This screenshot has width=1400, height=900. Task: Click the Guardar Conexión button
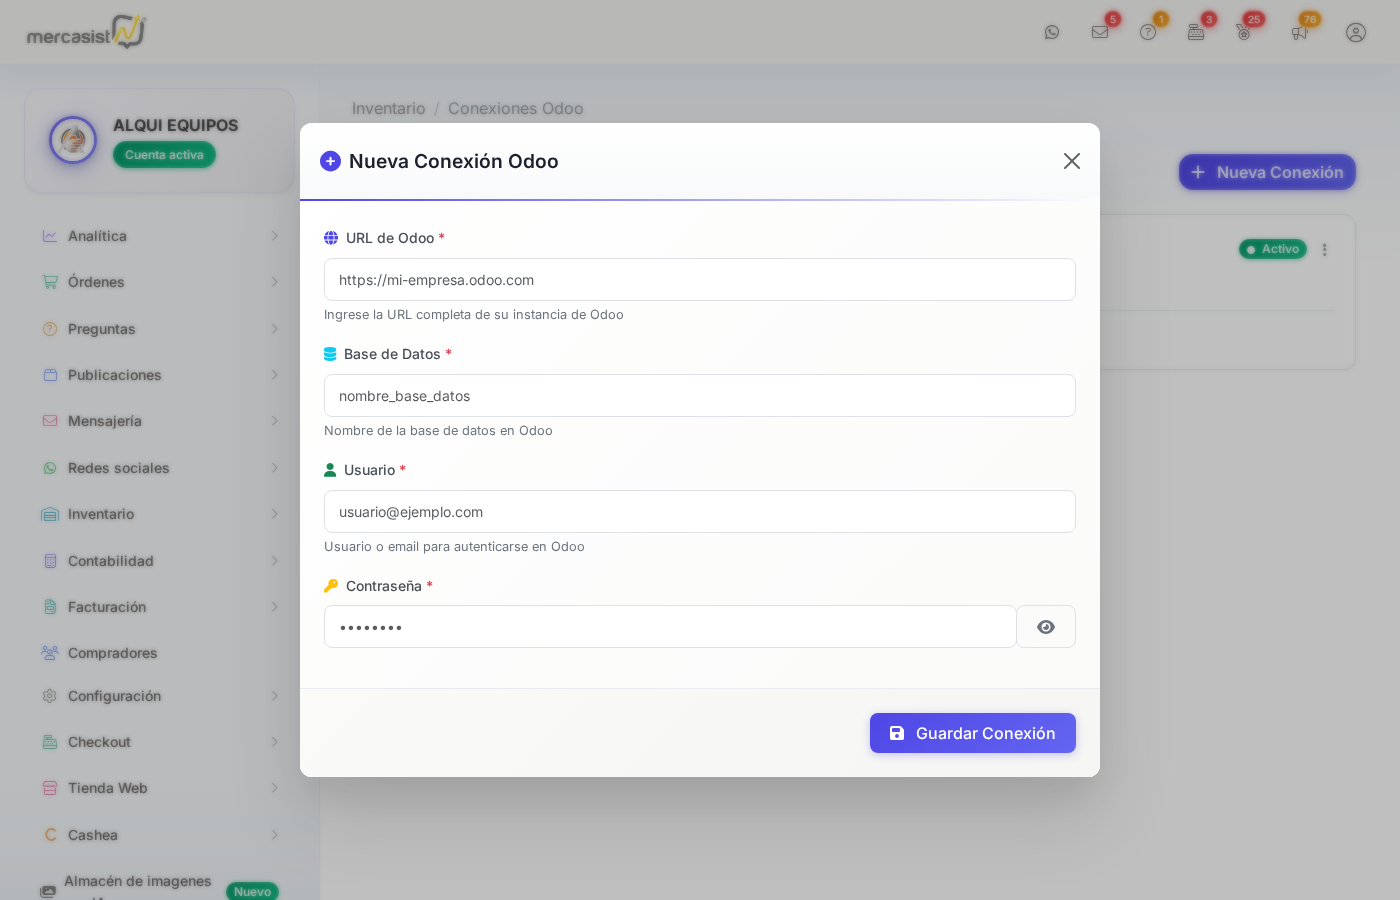click(x=972, y=733)
